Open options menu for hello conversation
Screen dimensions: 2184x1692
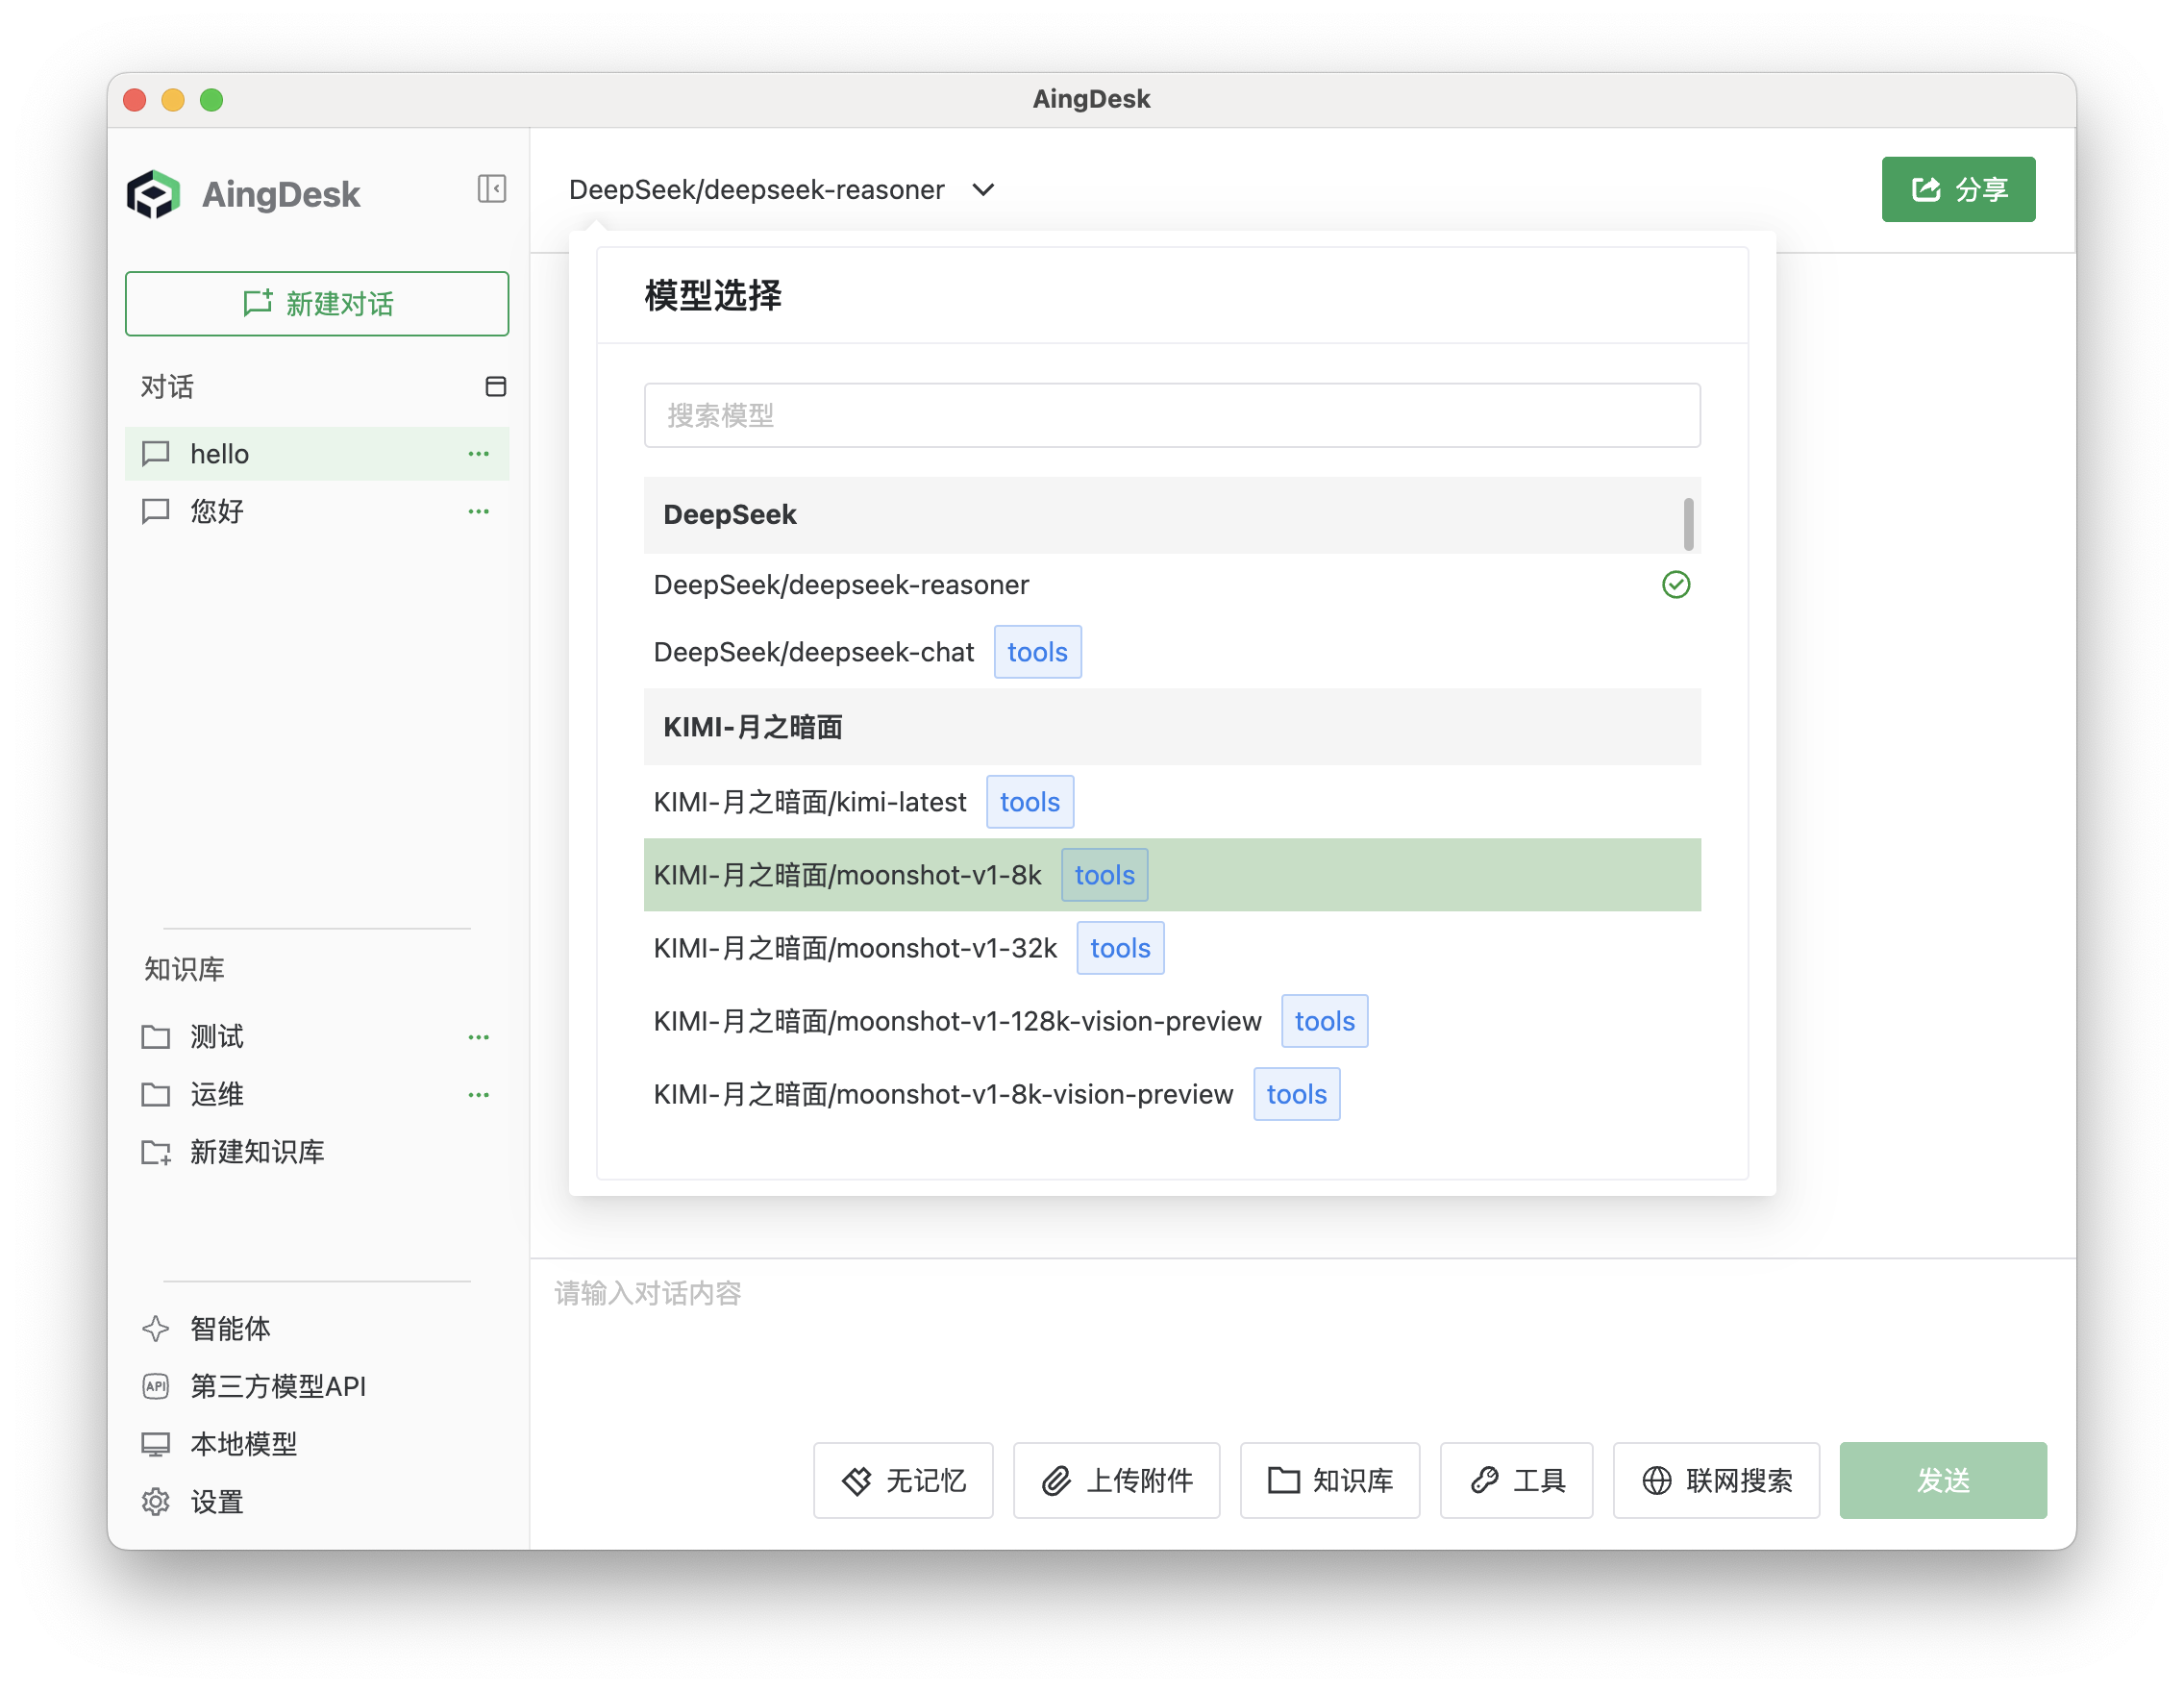click(x=479, y=453)
